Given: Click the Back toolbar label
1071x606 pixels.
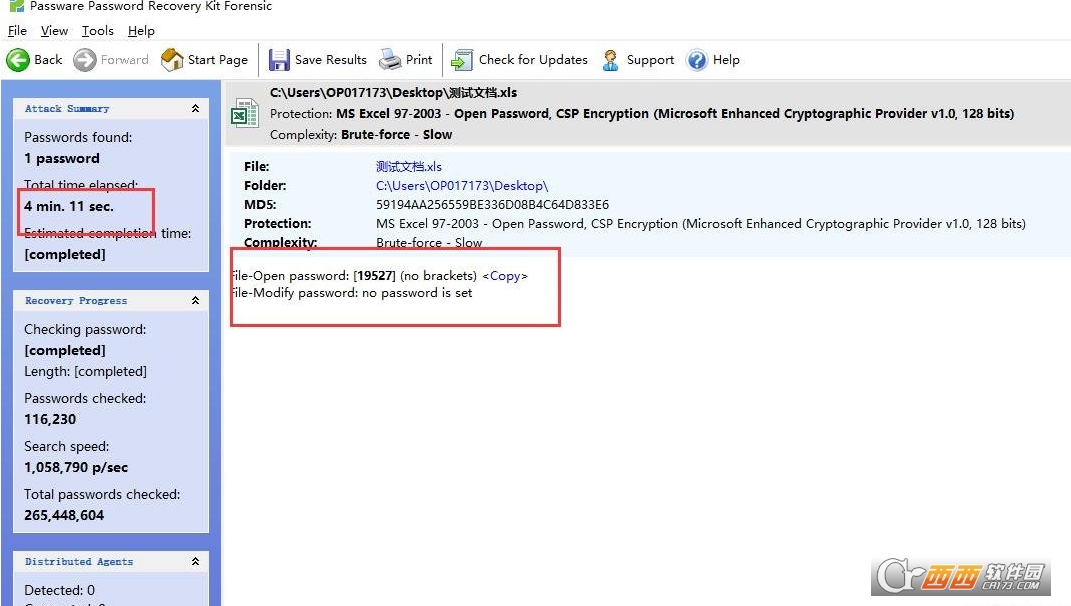Looking at the screenshot, I should (x=48, y=59).
